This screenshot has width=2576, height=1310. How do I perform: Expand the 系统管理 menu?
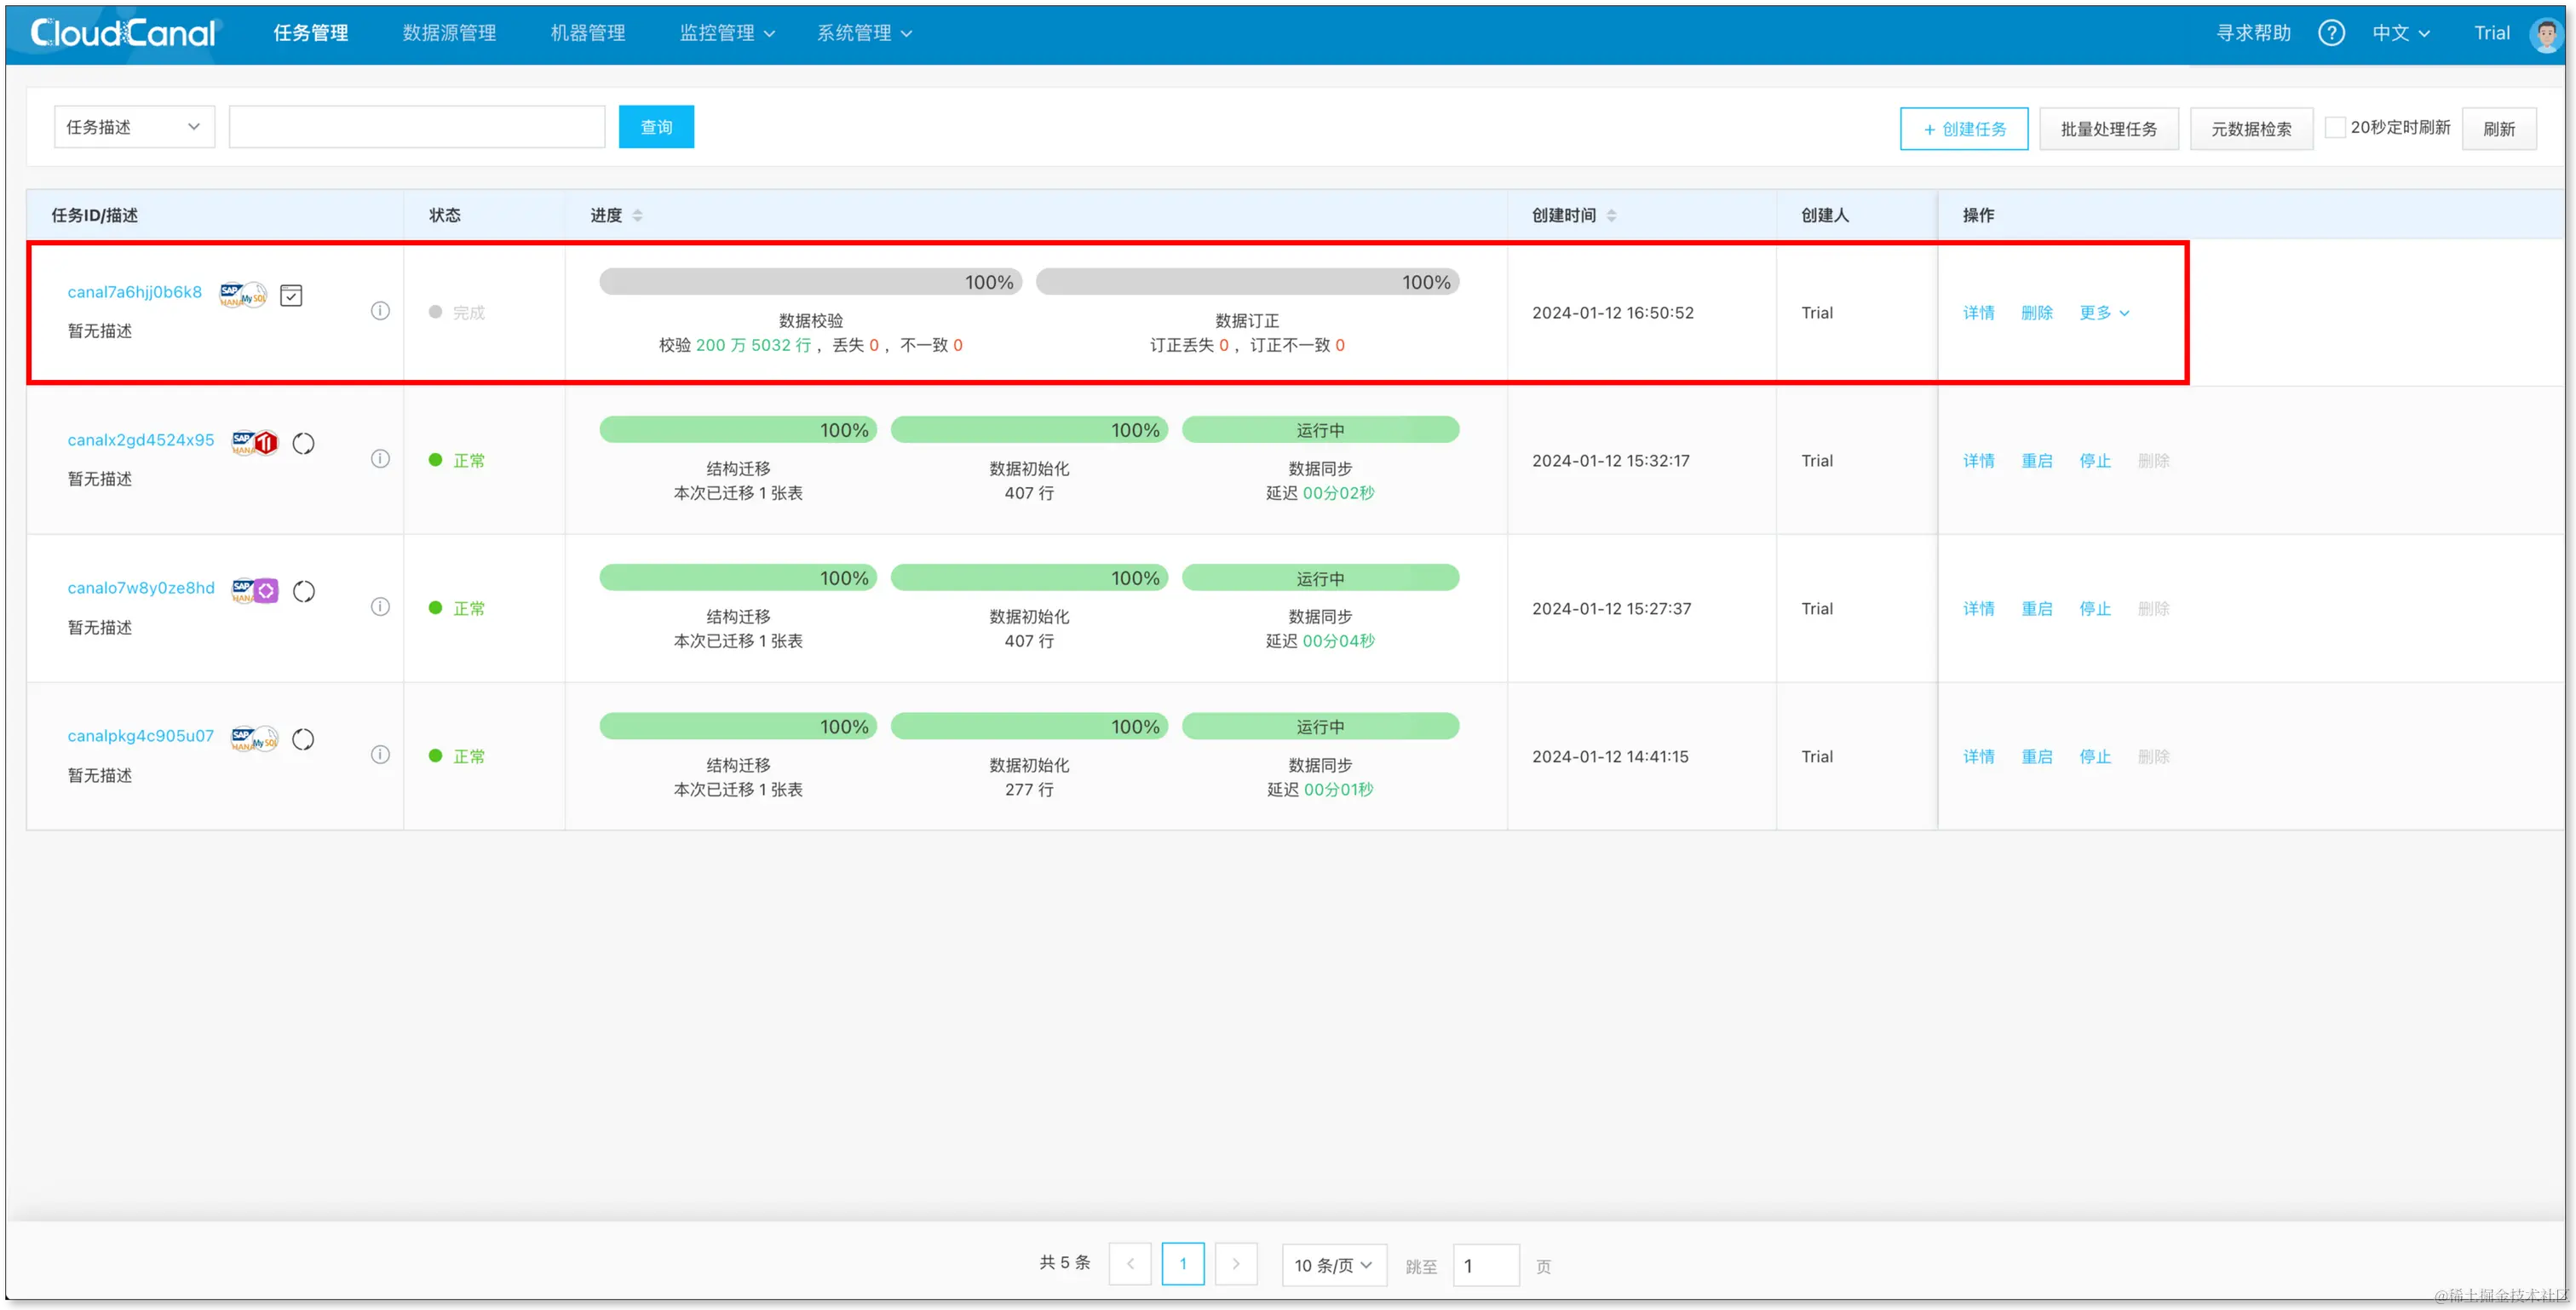pyautogui.click(x=864, y=33)
